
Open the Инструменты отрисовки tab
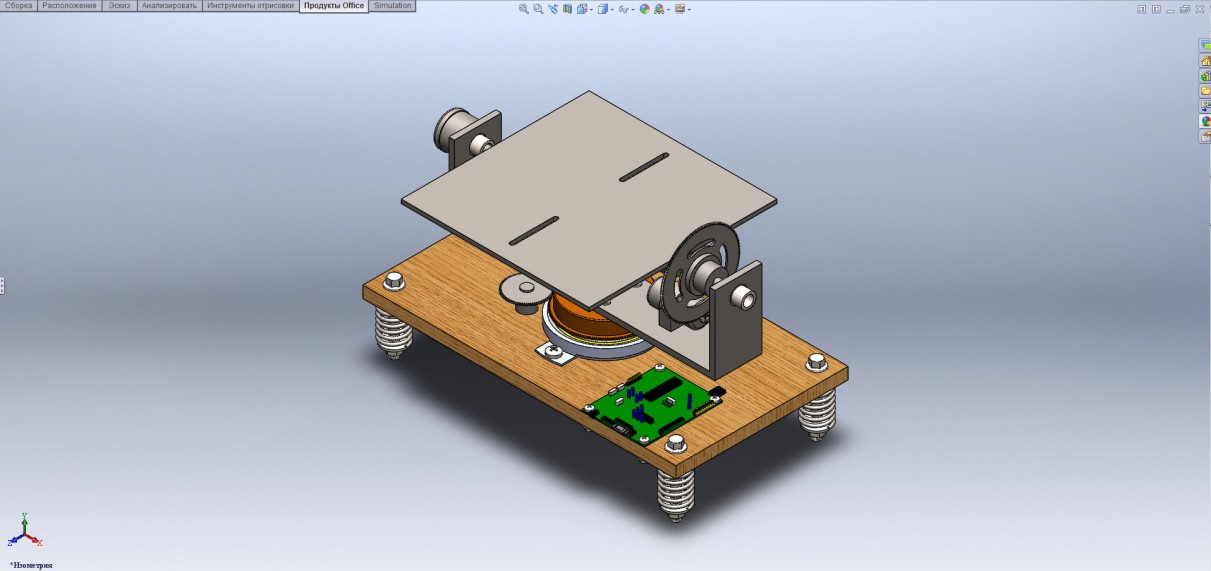(x=251, y=6)
